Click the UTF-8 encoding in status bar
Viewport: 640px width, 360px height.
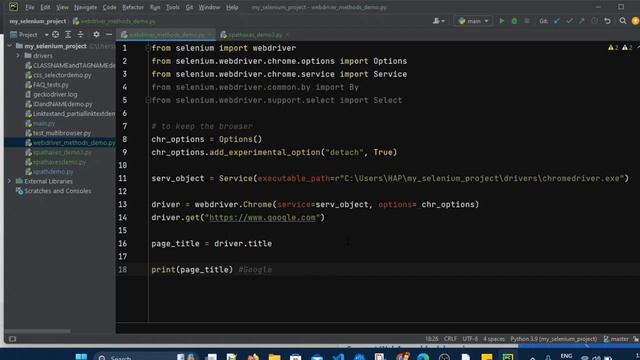(470, 339)
